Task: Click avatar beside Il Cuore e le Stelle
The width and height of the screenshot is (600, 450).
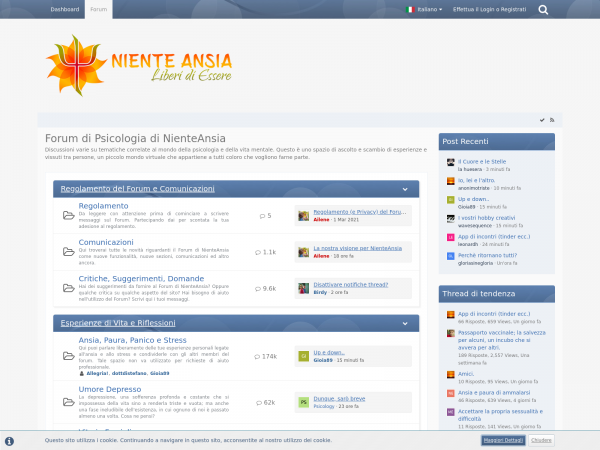Action: [451, 162]
